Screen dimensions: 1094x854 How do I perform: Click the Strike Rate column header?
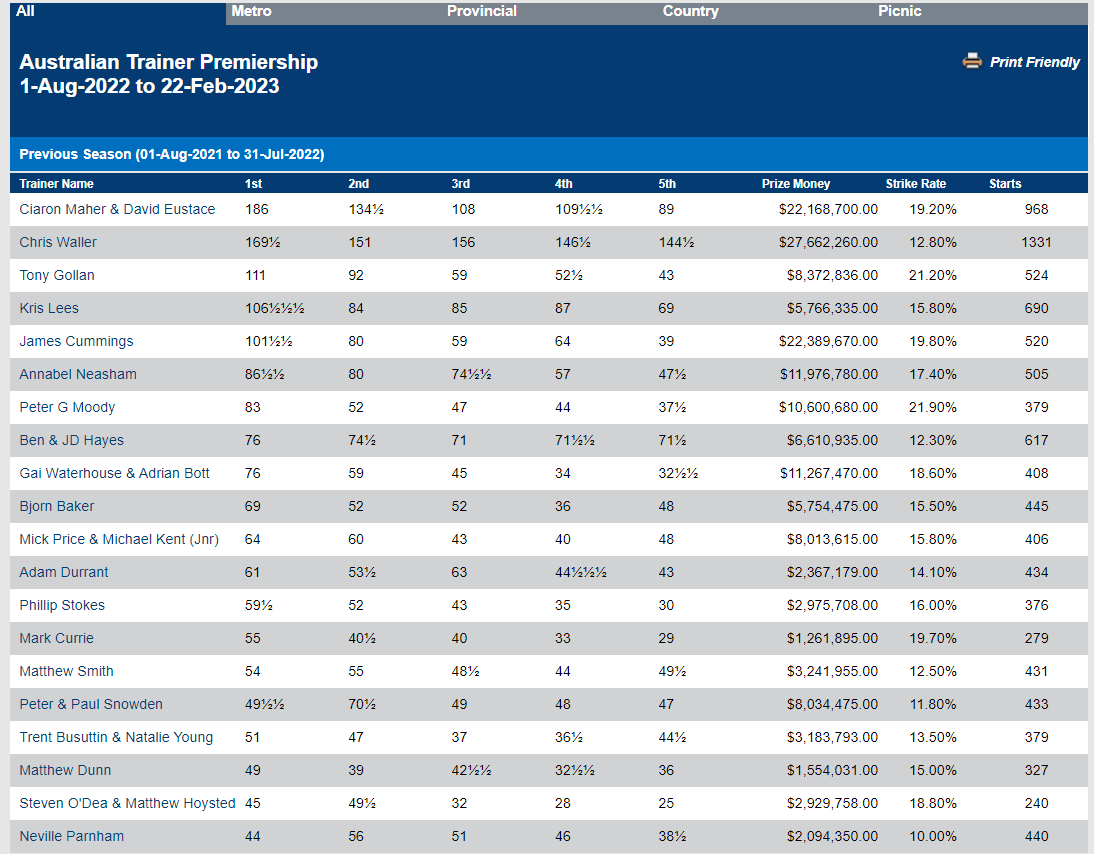[915, 184]
